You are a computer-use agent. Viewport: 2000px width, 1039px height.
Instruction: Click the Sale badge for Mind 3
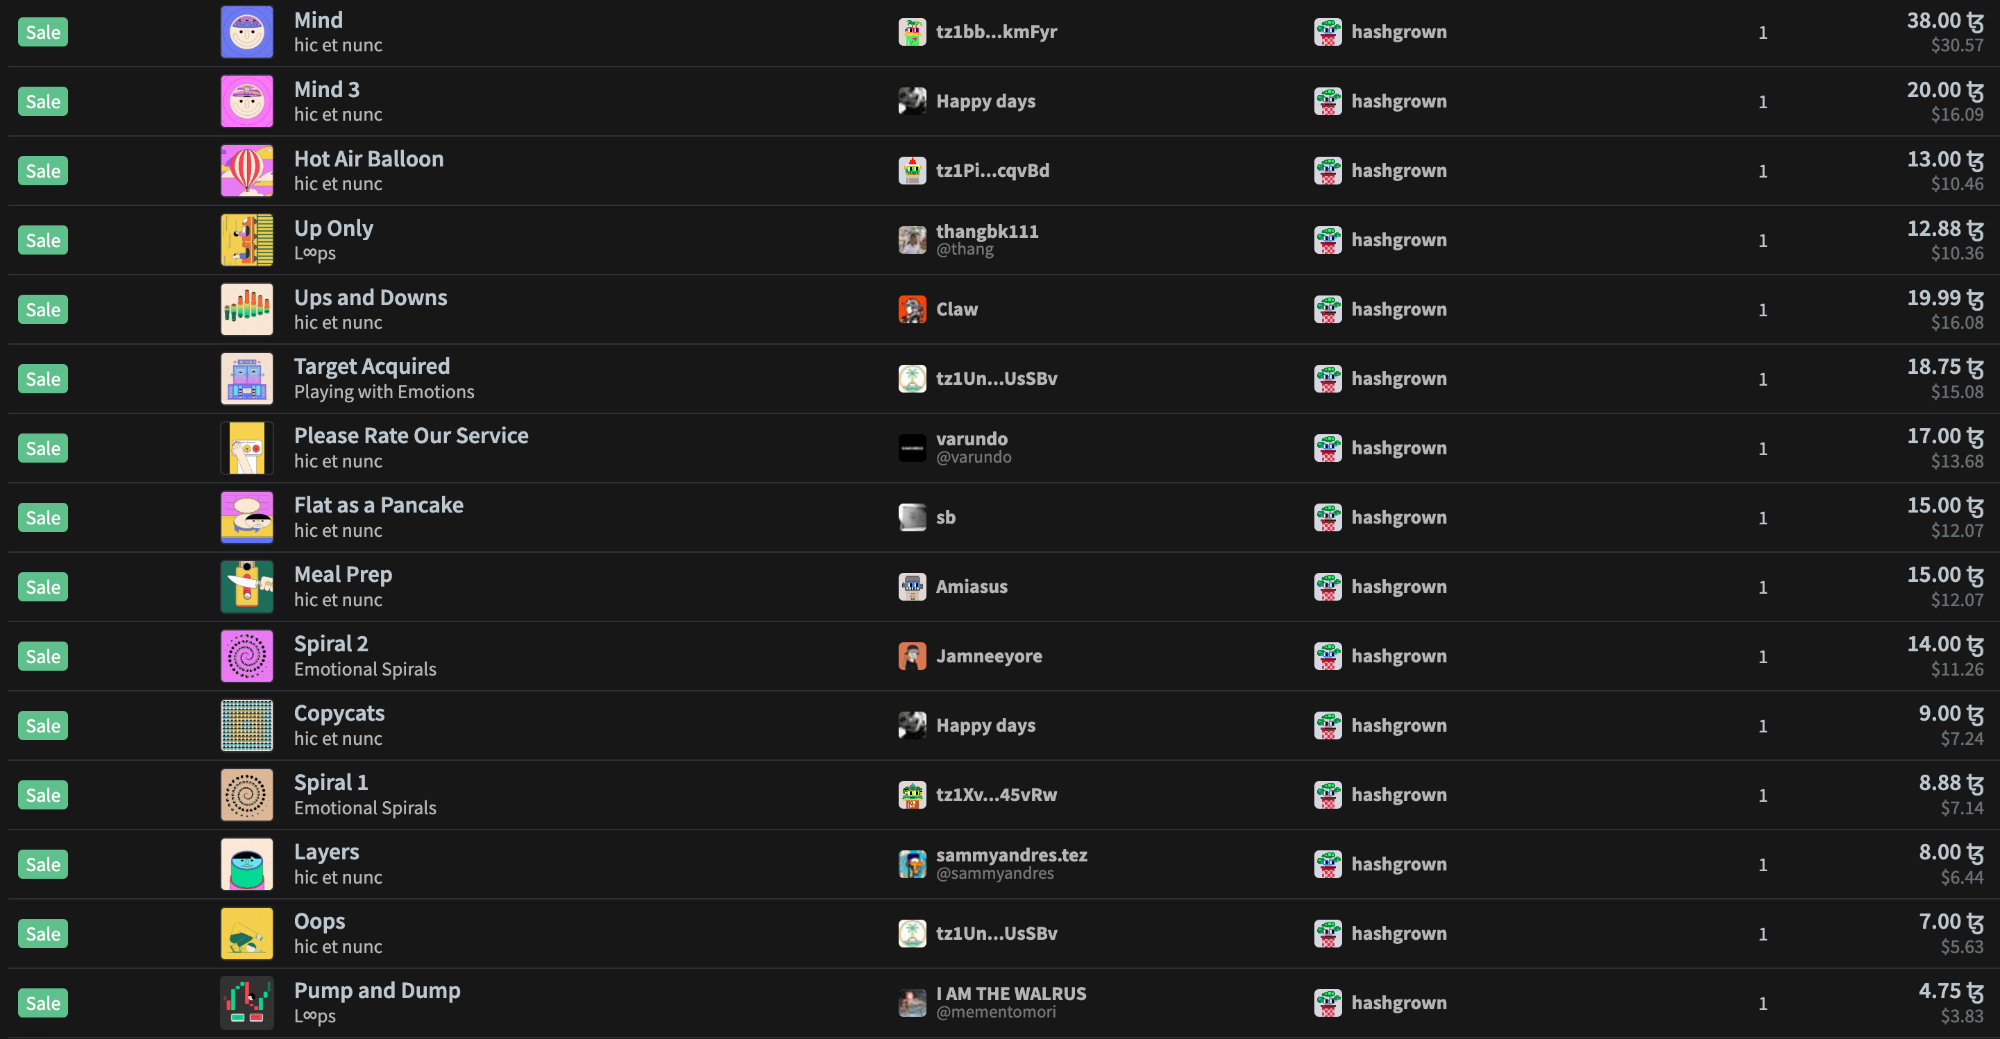tap(43, 102)
